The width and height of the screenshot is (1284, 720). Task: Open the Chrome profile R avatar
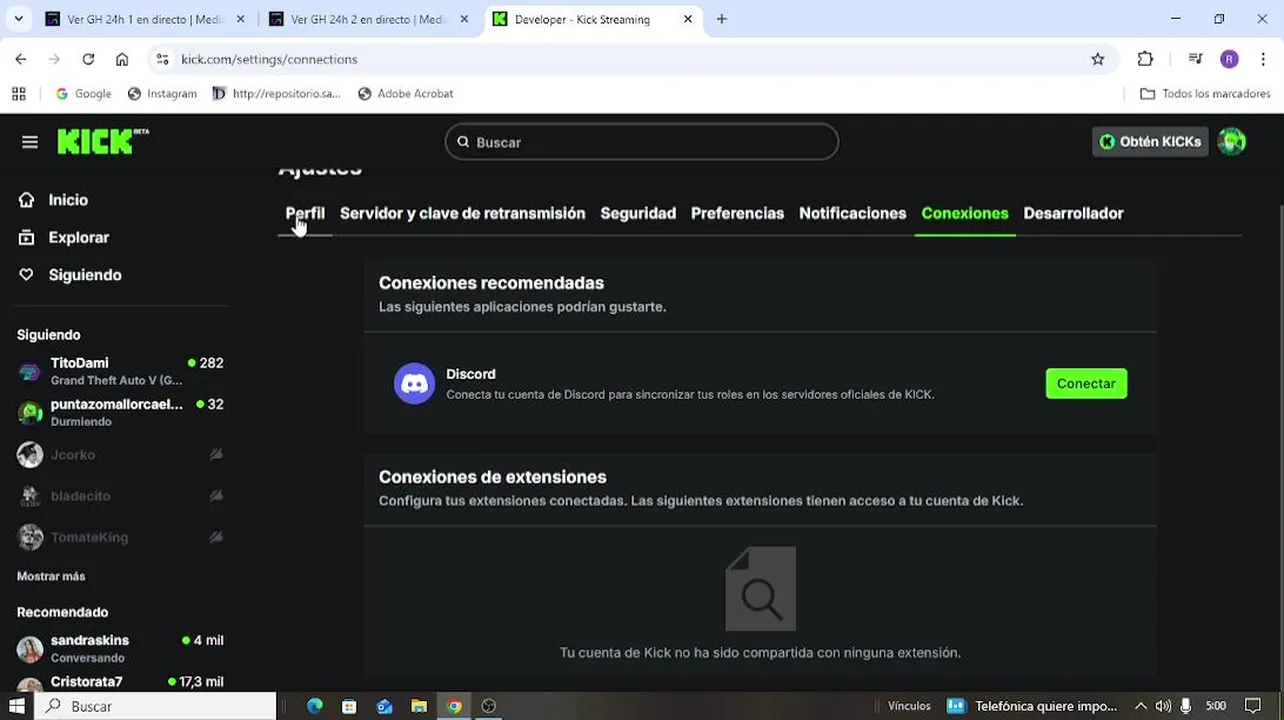click(x=1229, y=59)
